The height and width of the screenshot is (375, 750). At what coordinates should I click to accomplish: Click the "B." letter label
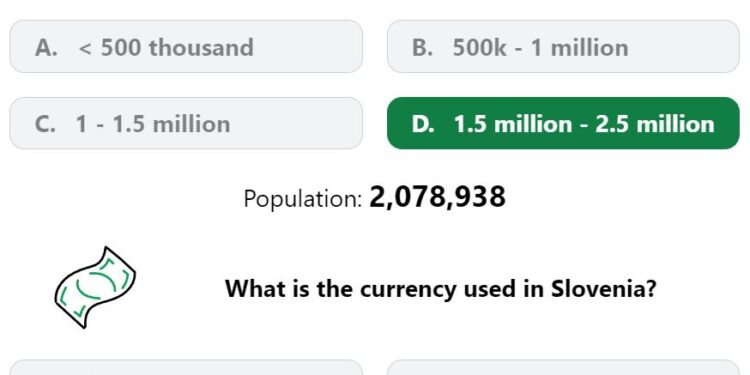[x=422, y=47]
